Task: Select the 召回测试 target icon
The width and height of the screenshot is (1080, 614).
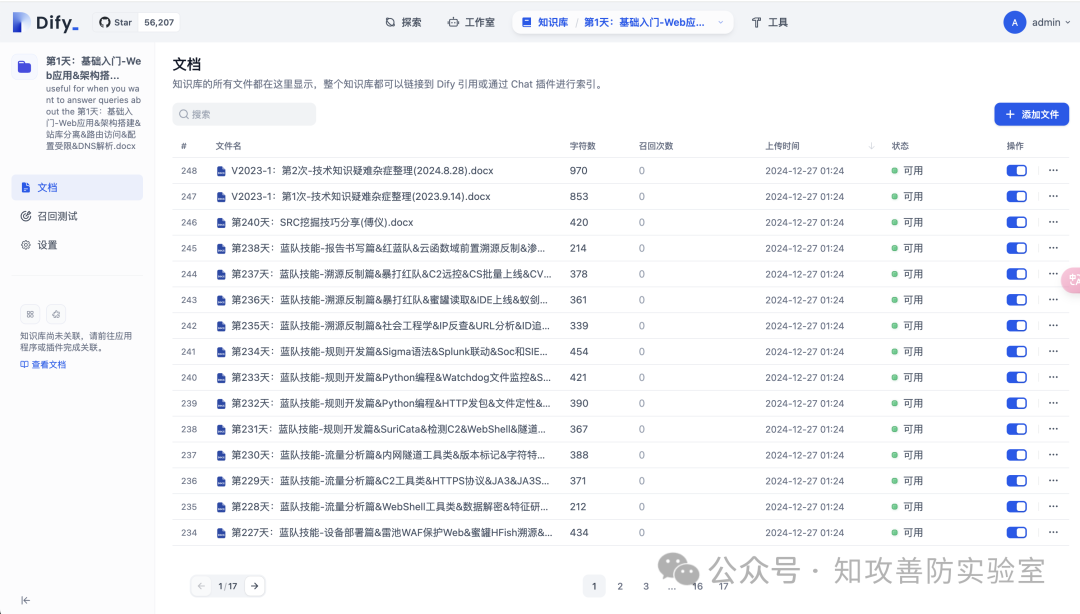Action: [x=26, y=214]
